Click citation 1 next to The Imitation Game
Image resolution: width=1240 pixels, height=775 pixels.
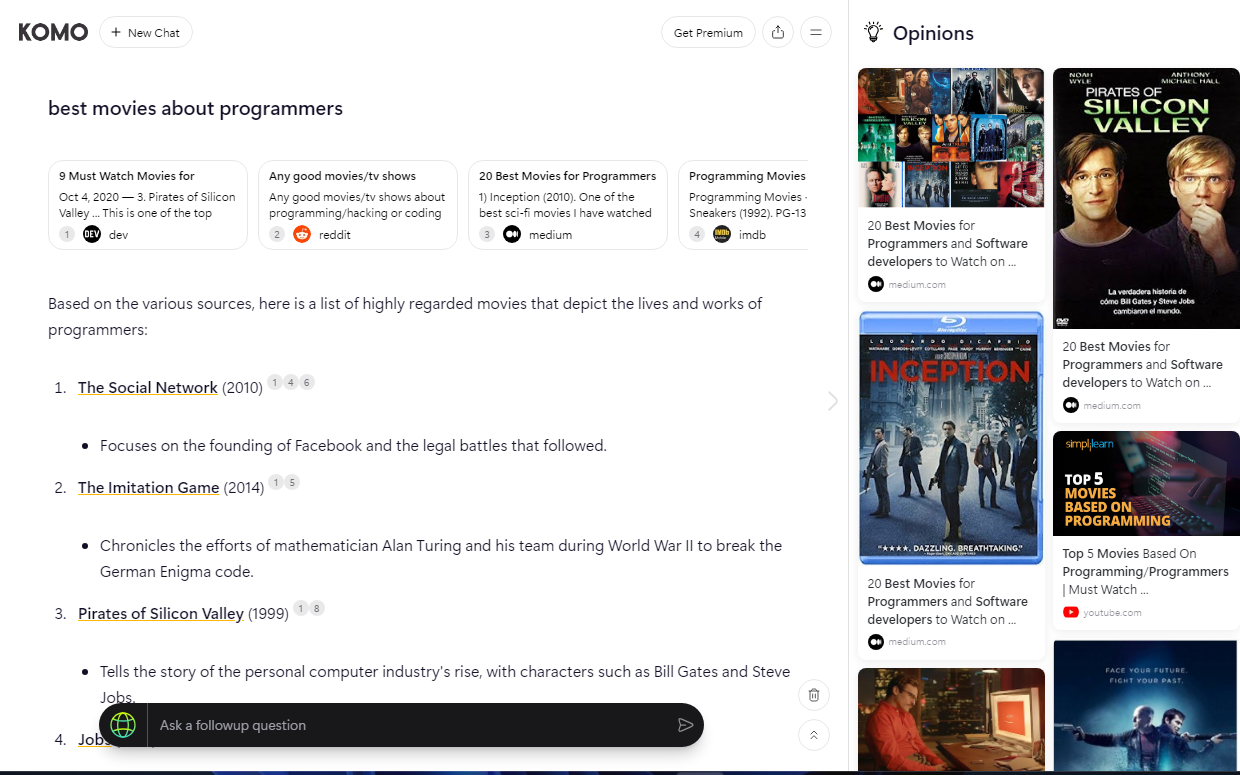click(276, 482)
